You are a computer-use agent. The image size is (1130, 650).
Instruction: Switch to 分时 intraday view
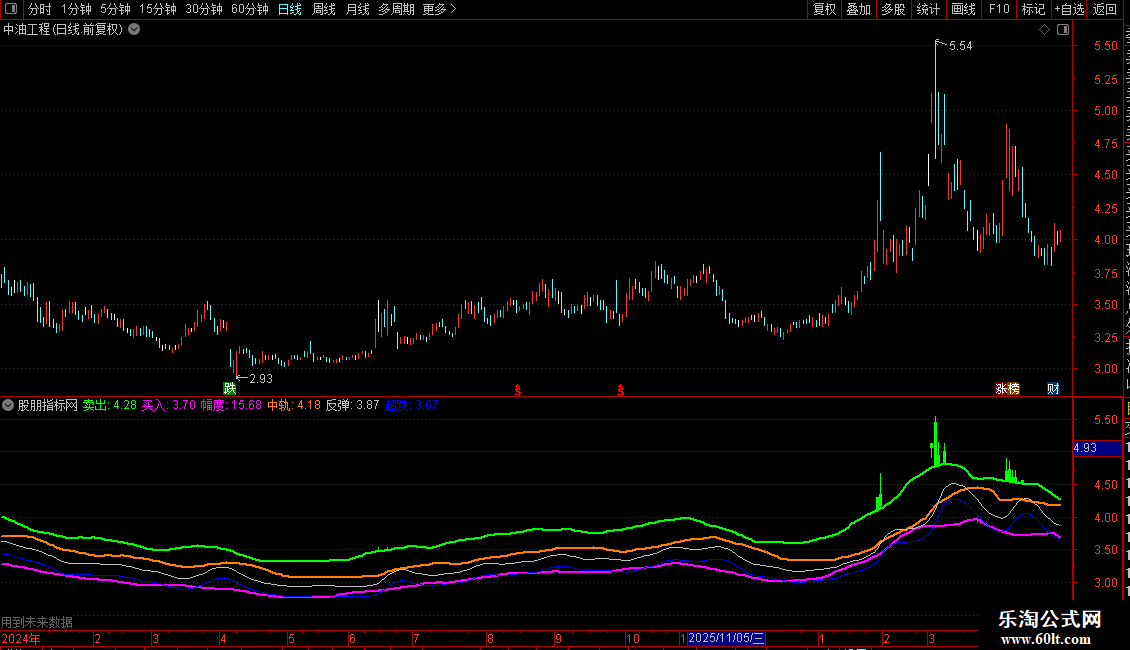tap(40, 9)
